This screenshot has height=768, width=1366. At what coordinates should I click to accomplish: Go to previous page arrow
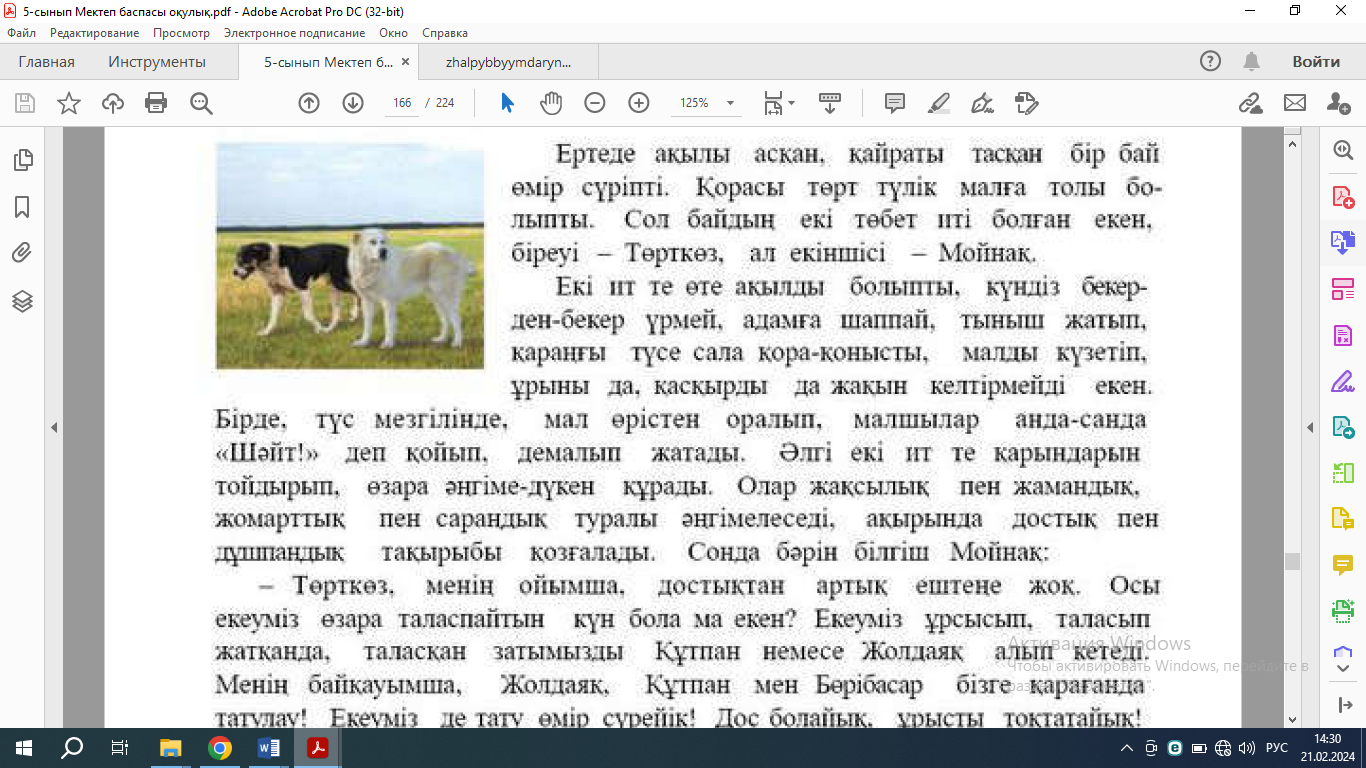[x=309, y=103]
